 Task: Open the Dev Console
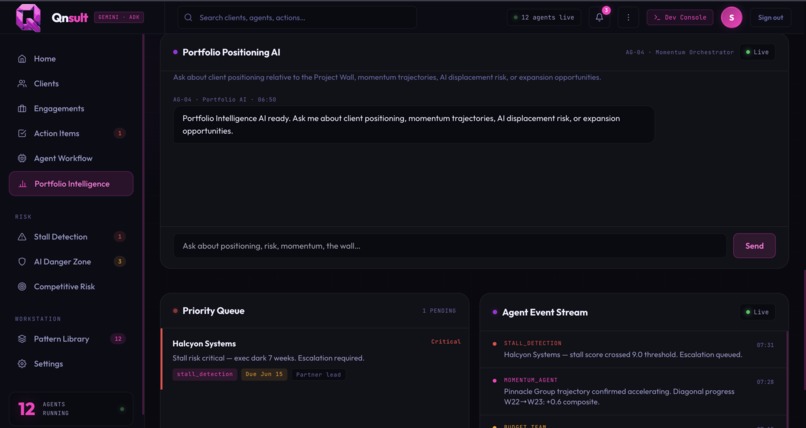click(x=680, y=17)
